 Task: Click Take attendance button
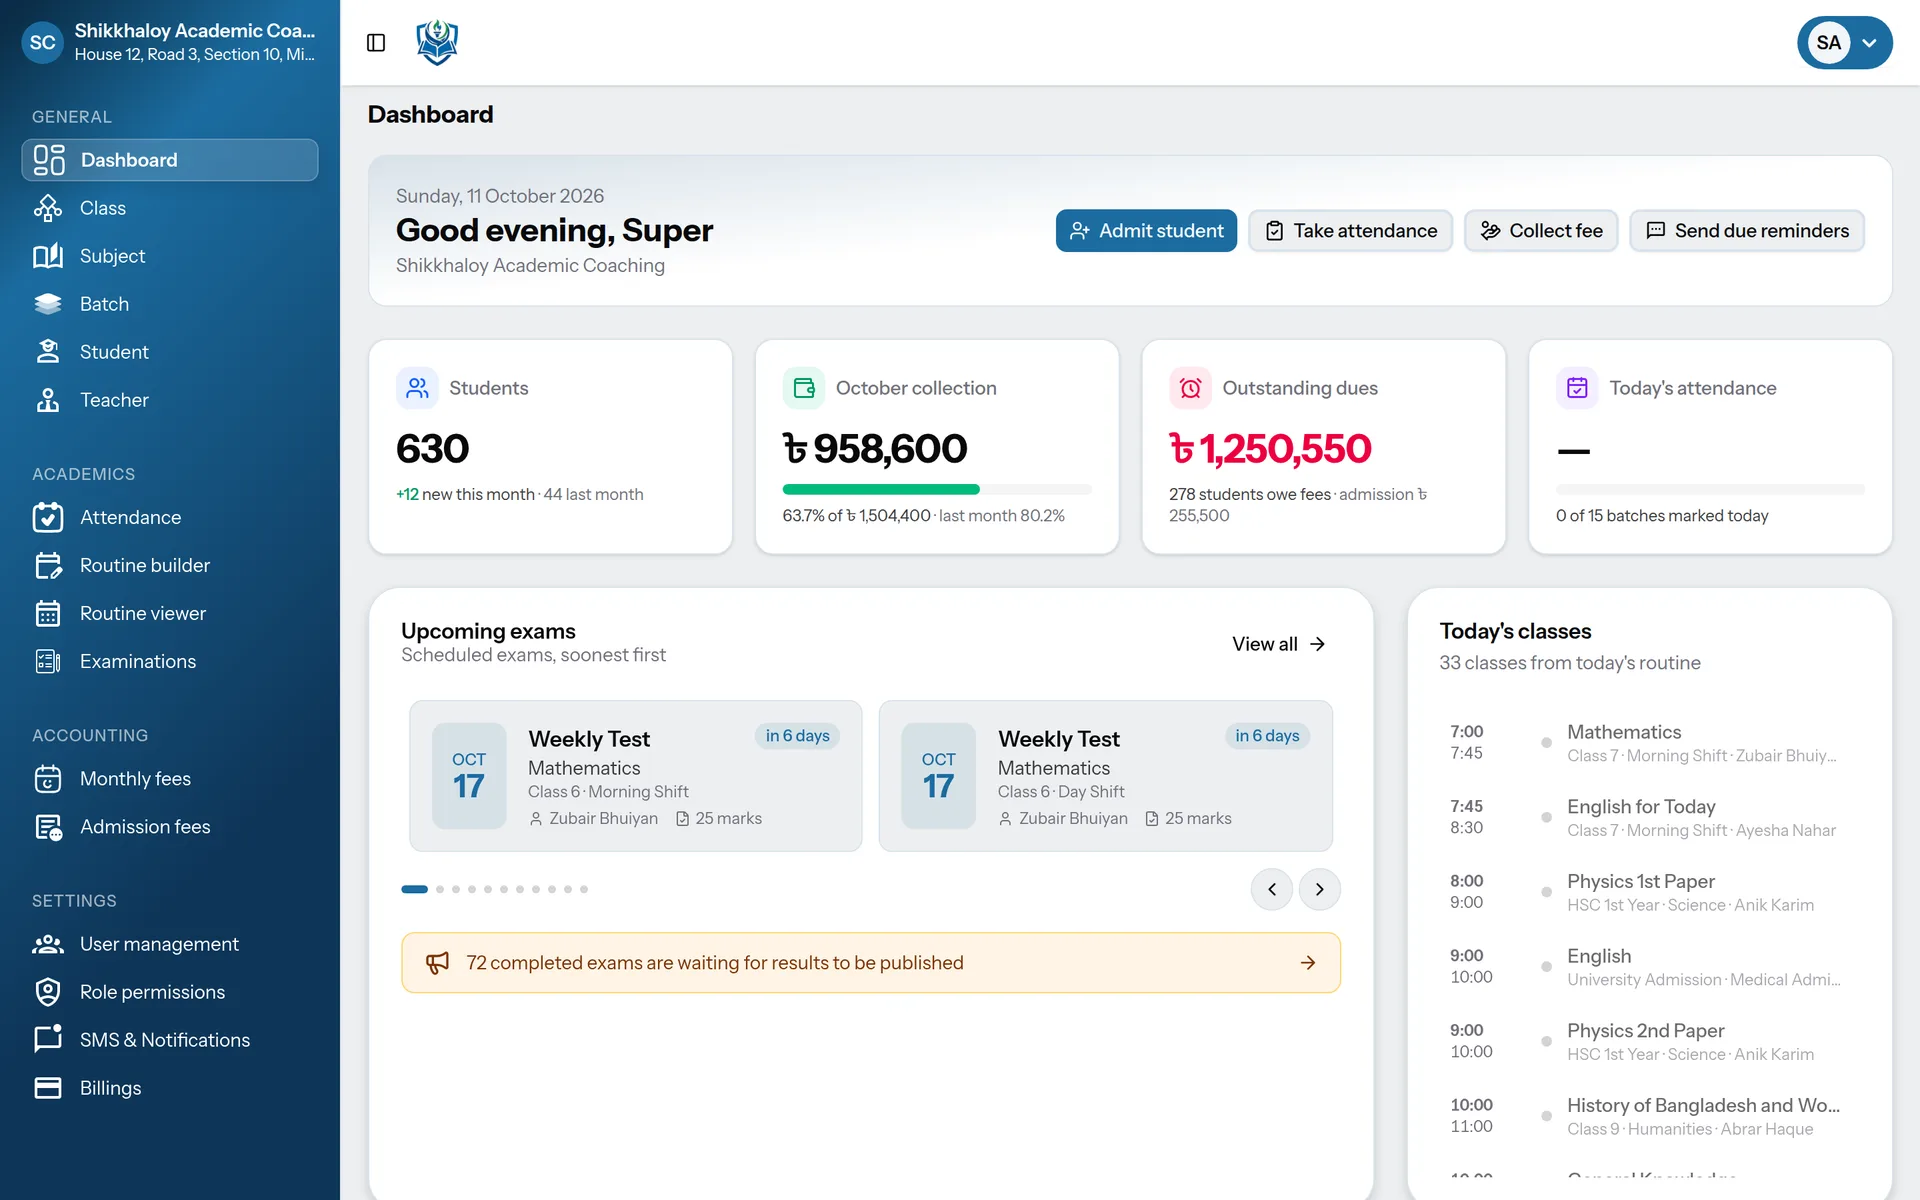[1350, 231]
